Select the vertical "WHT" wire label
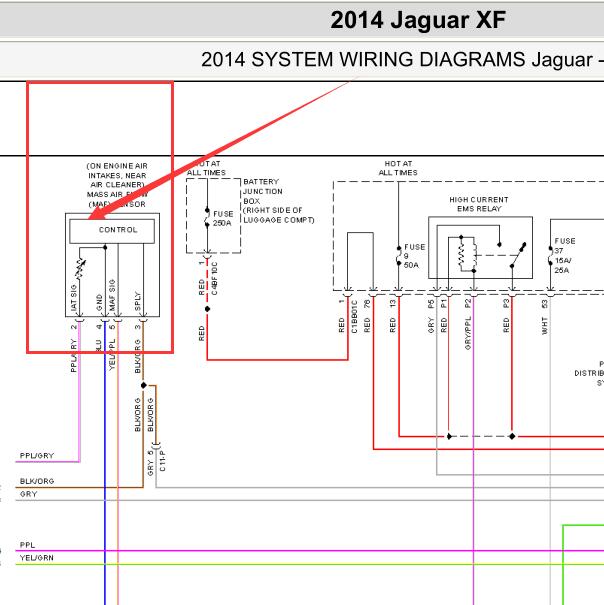Screen dimensions: 604x605 545,326
